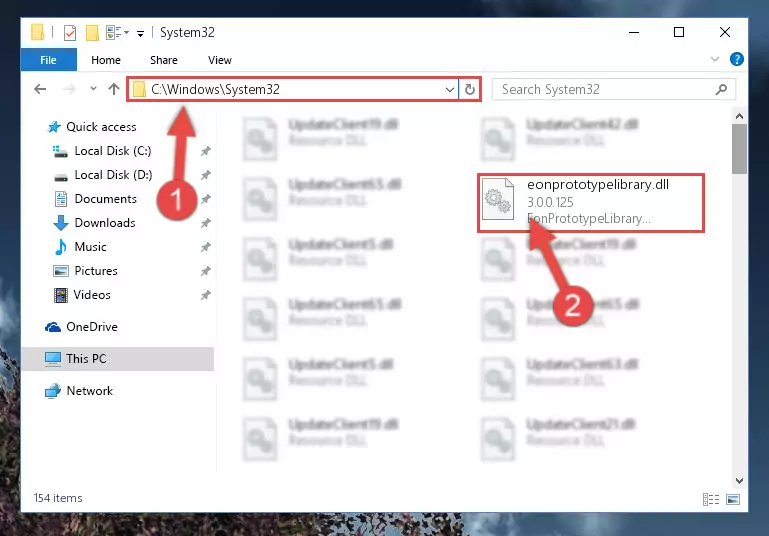The height and width of the screenshot is (536, 769).
Task: Select This PC in navigation pane
Action: pos(118,358)
